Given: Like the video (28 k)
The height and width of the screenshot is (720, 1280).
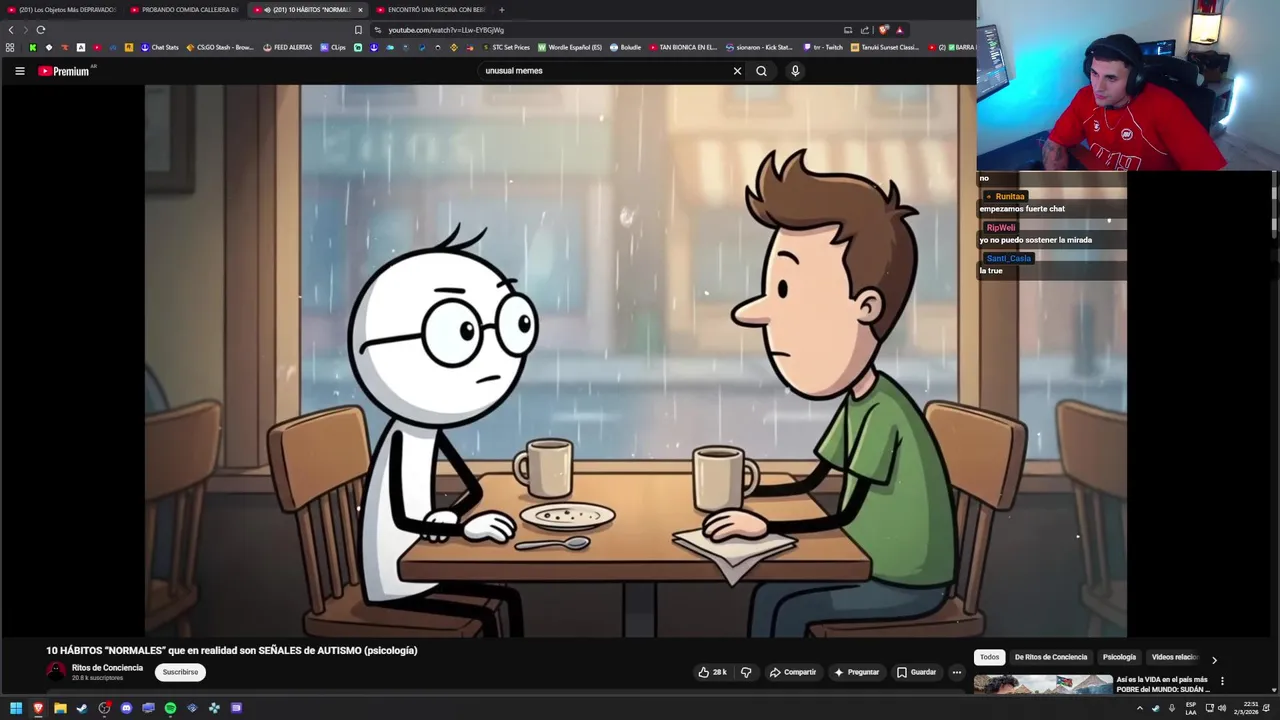Looking at the screenshot, I should pos(712,672).
